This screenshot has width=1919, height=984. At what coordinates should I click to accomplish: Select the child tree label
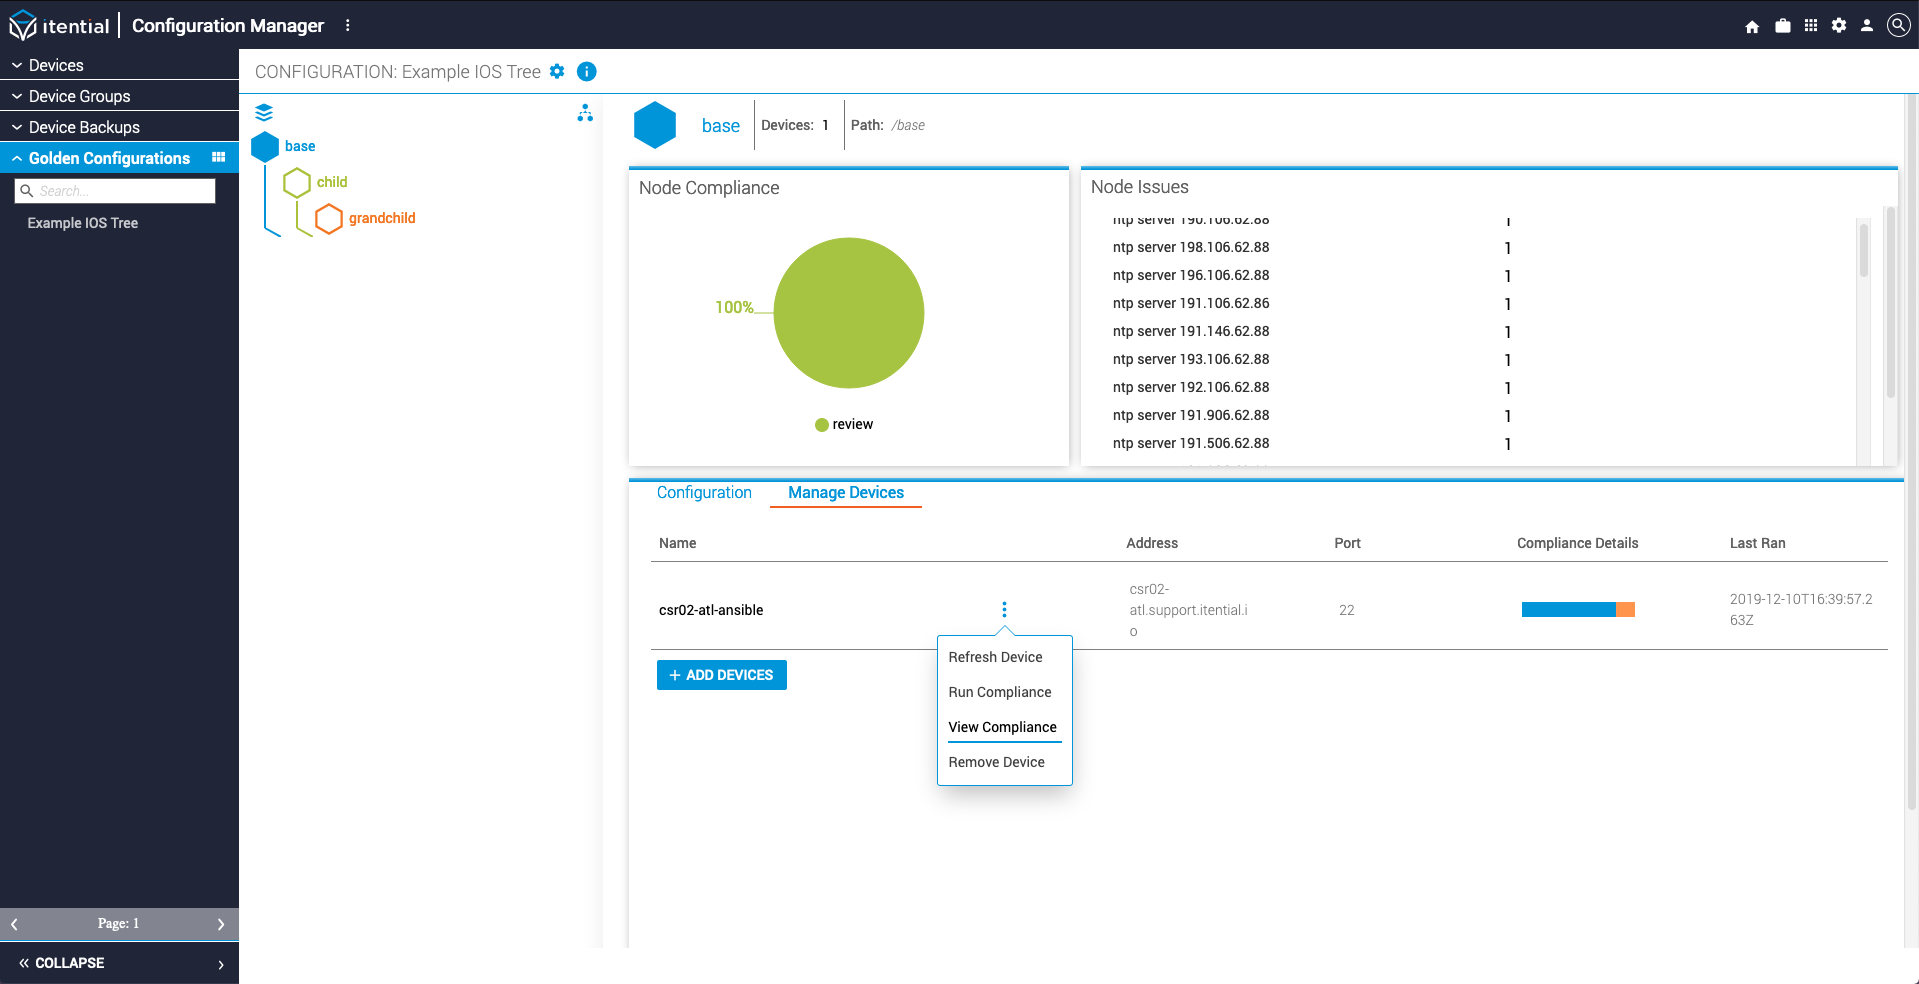[332, 182]
